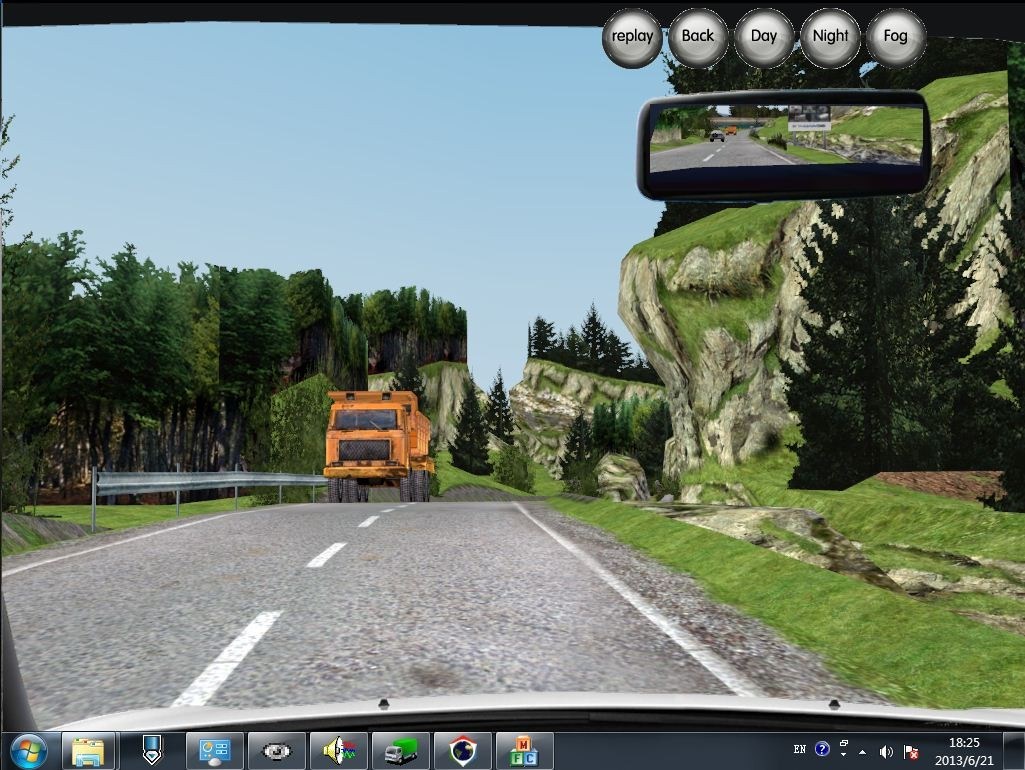The width and height of the screenshot is (1025, 770).
Task: Open the clock showing 18:25
Action: click(x=966, y=750)
